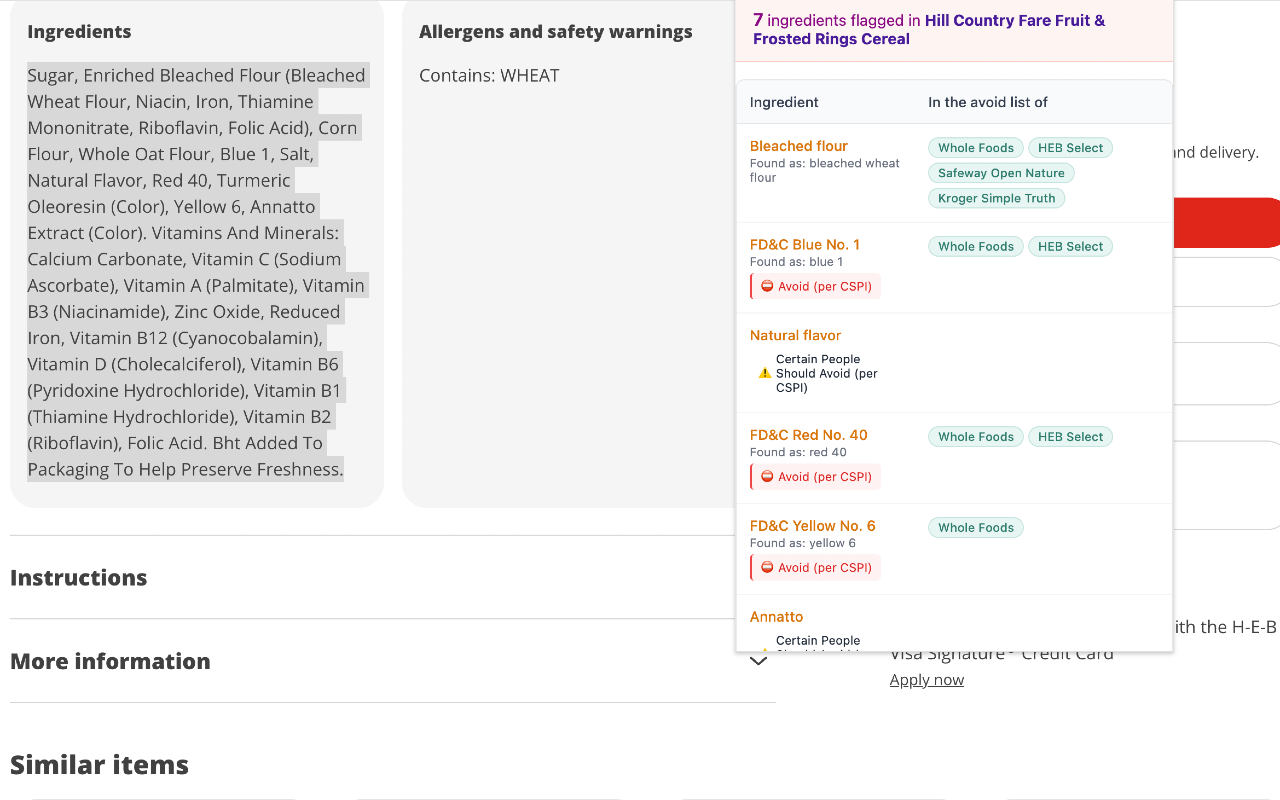Expand the More information section
Viewport: 1280px width, 800px height.
pyautogui.click(x=110, y=661)
